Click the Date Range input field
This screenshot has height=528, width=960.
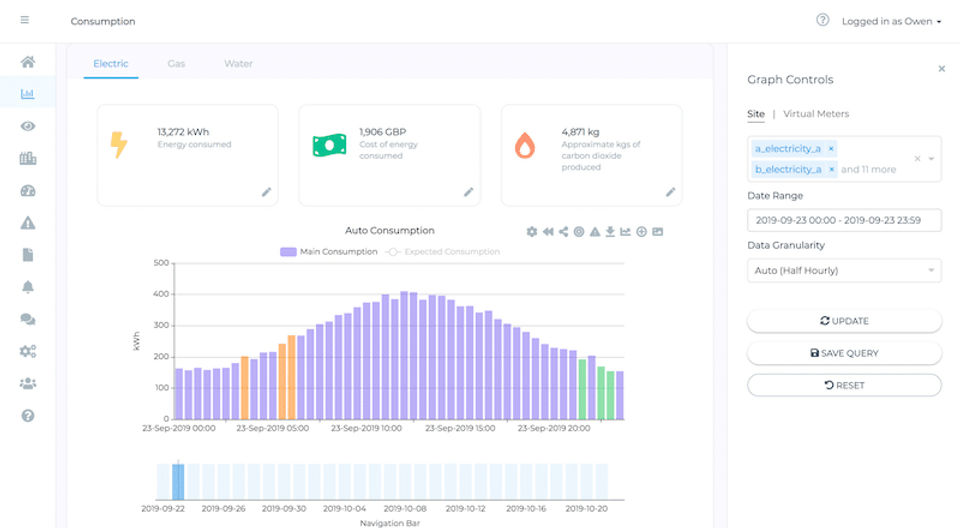tap(844, 221)
